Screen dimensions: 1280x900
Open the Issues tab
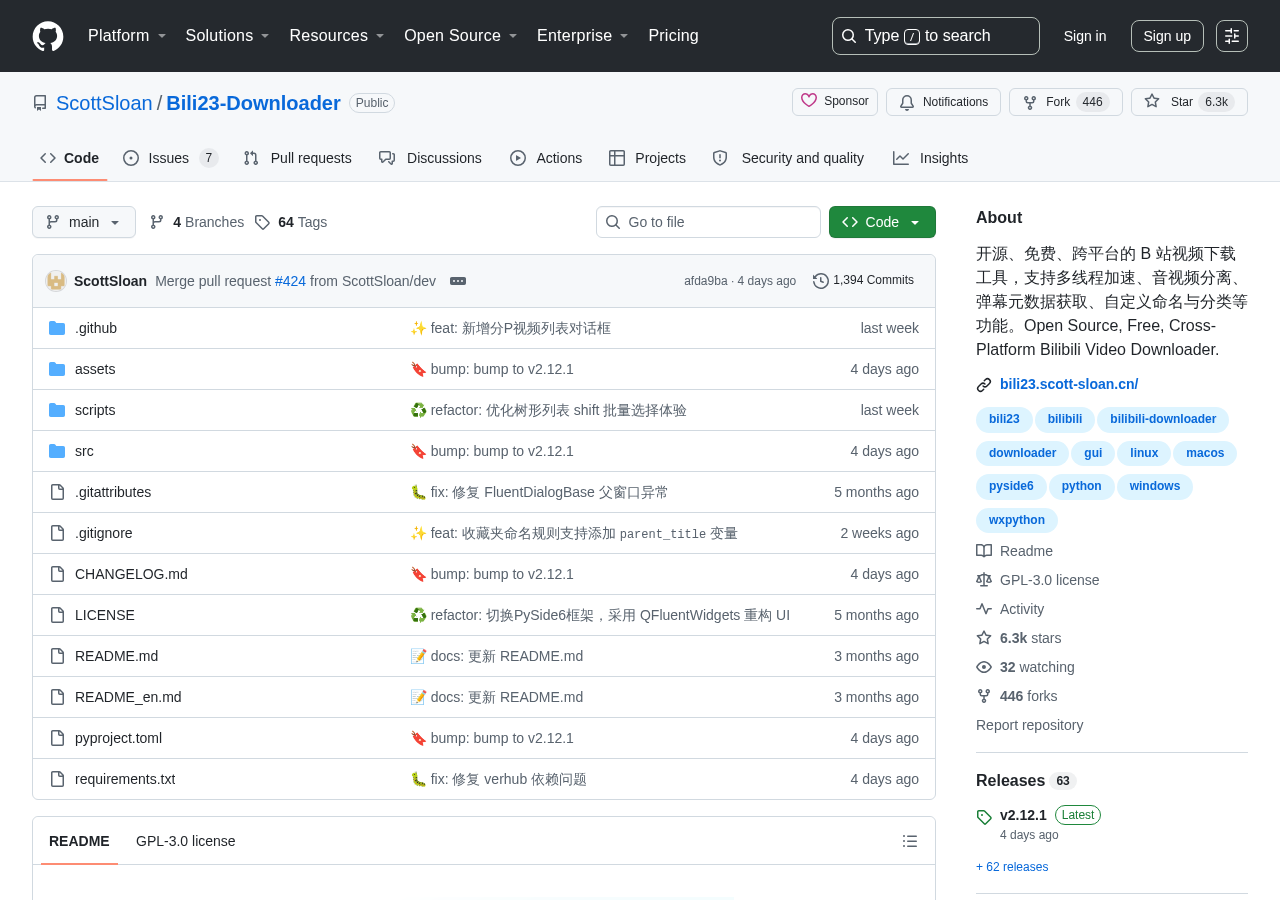170,158
